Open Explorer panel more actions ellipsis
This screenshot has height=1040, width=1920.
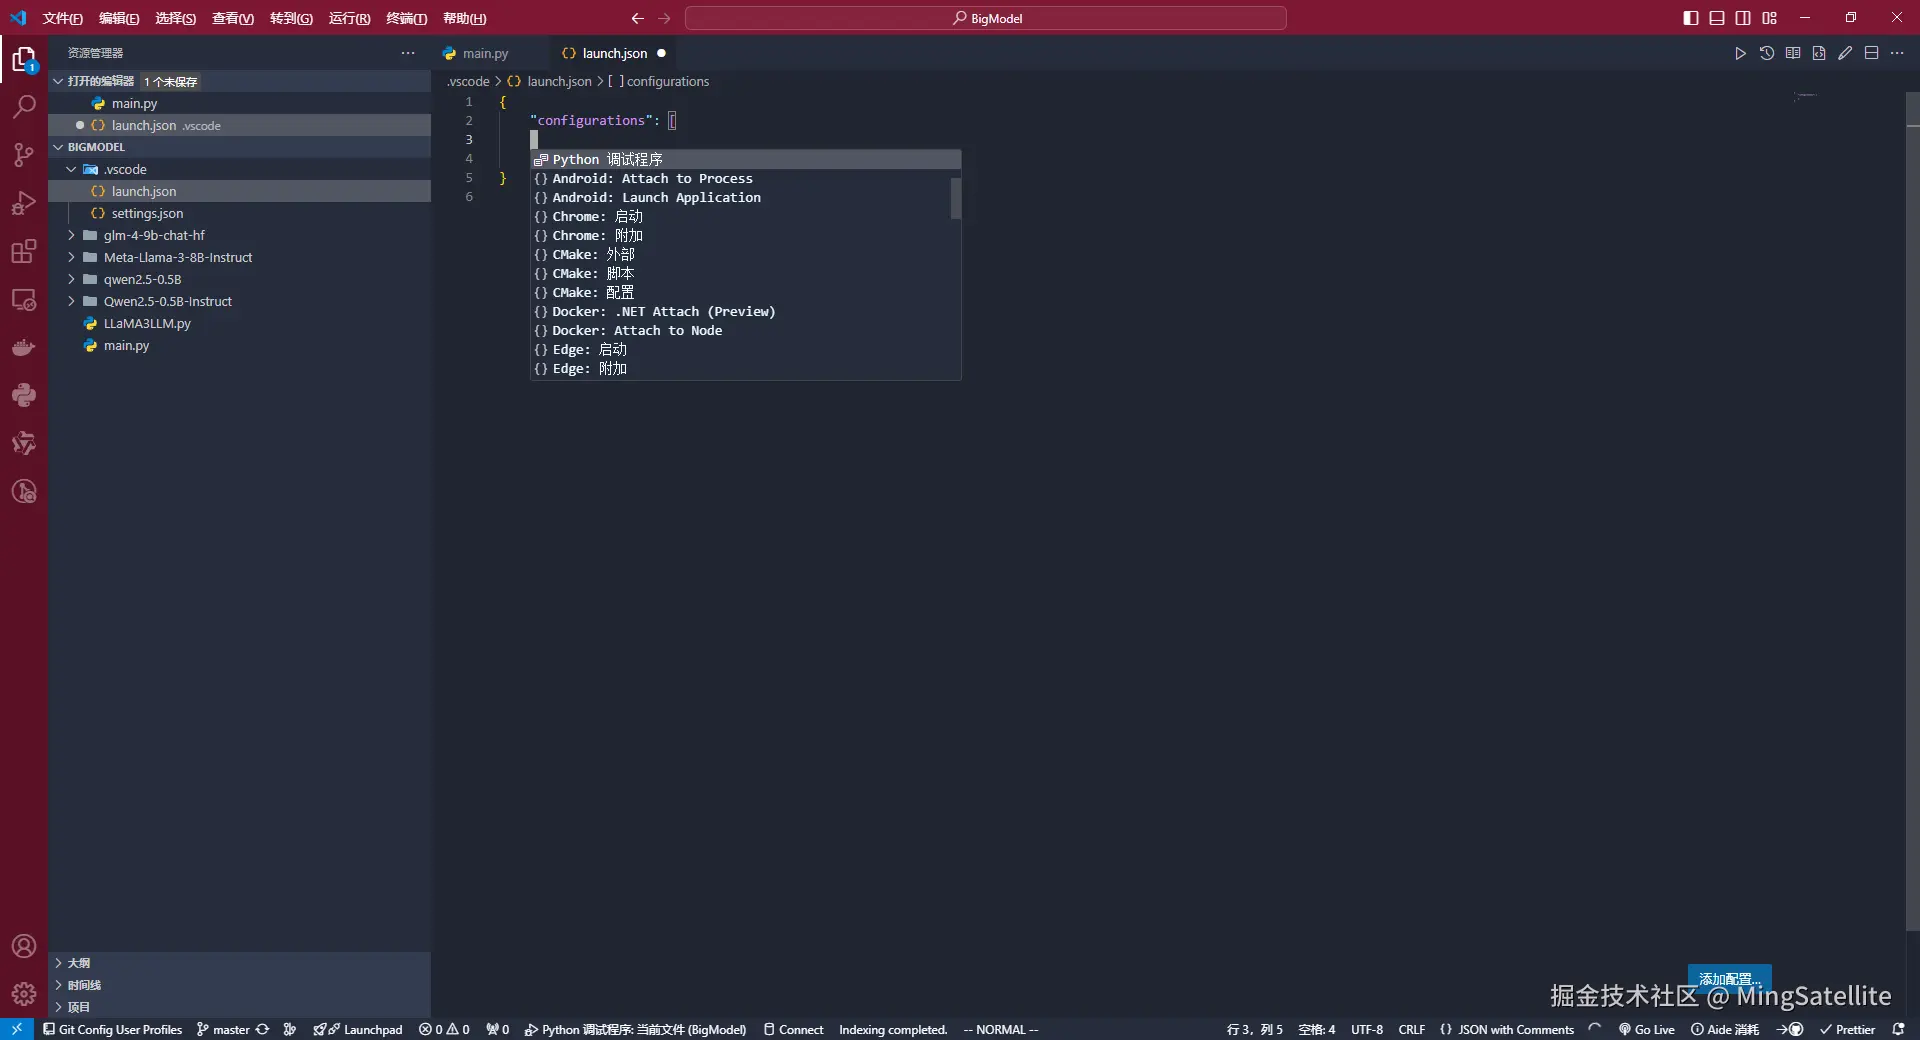click(408, 53)
